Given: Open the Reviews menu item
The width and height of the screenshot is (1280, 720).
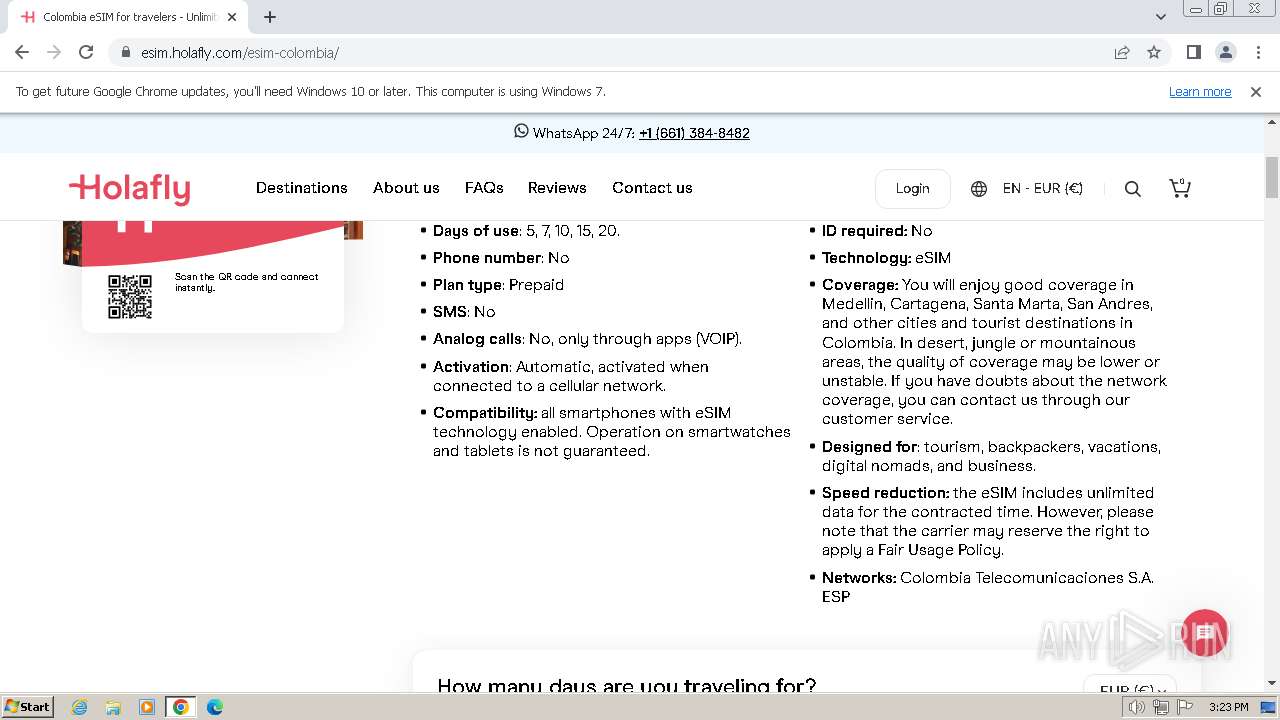Looking at the screenshot, I should tap(557, 188).
